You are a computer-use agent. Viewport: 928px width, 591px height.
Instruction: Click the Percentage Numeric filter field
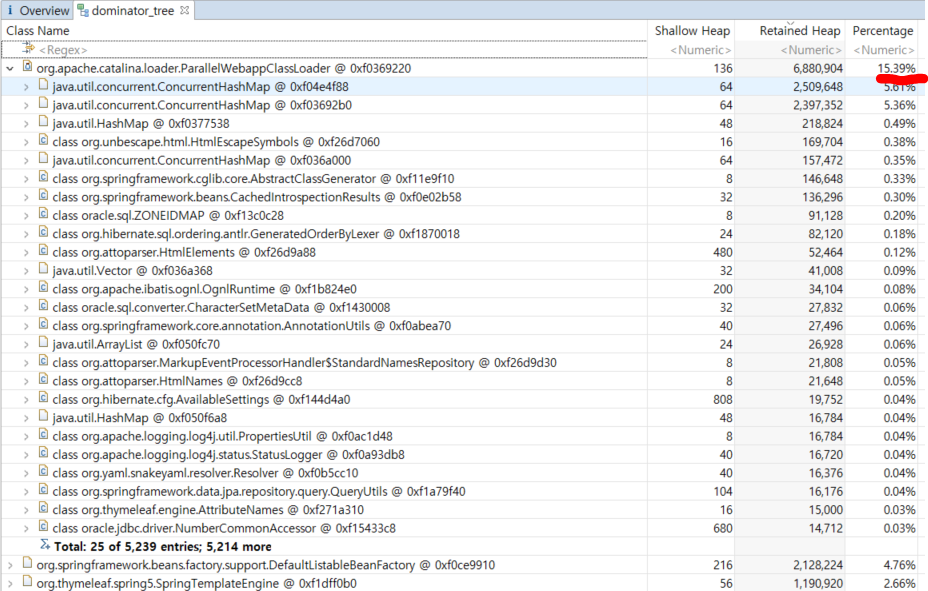884,50
